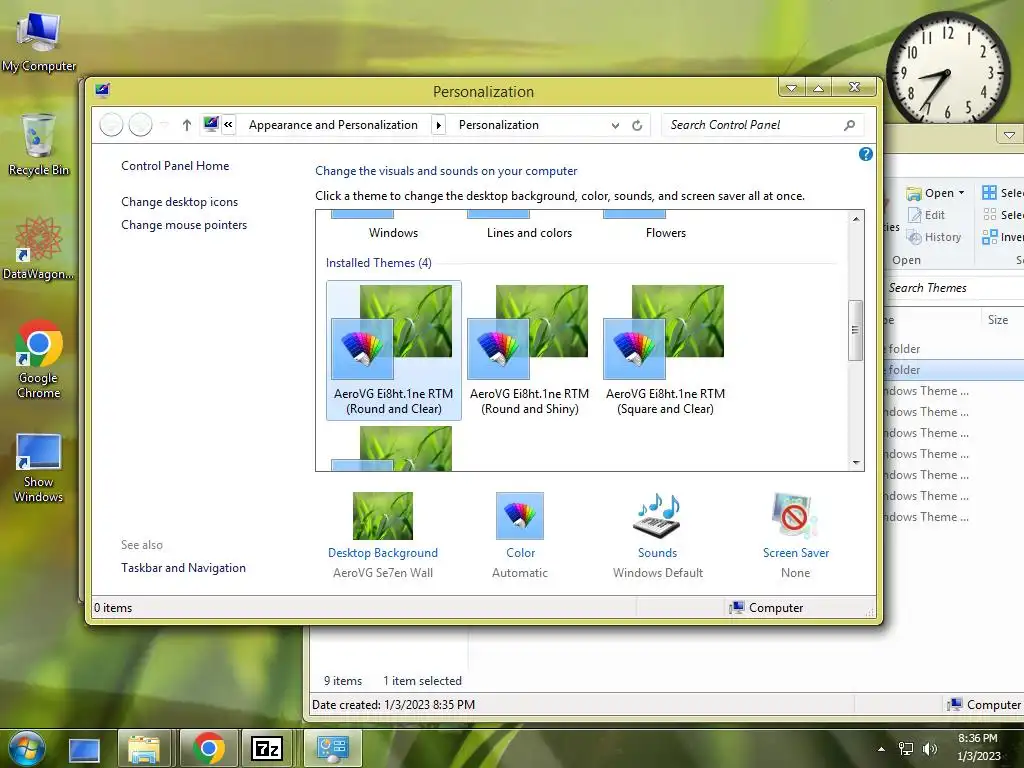Click the Forward navigation arrow

point(140,124)
